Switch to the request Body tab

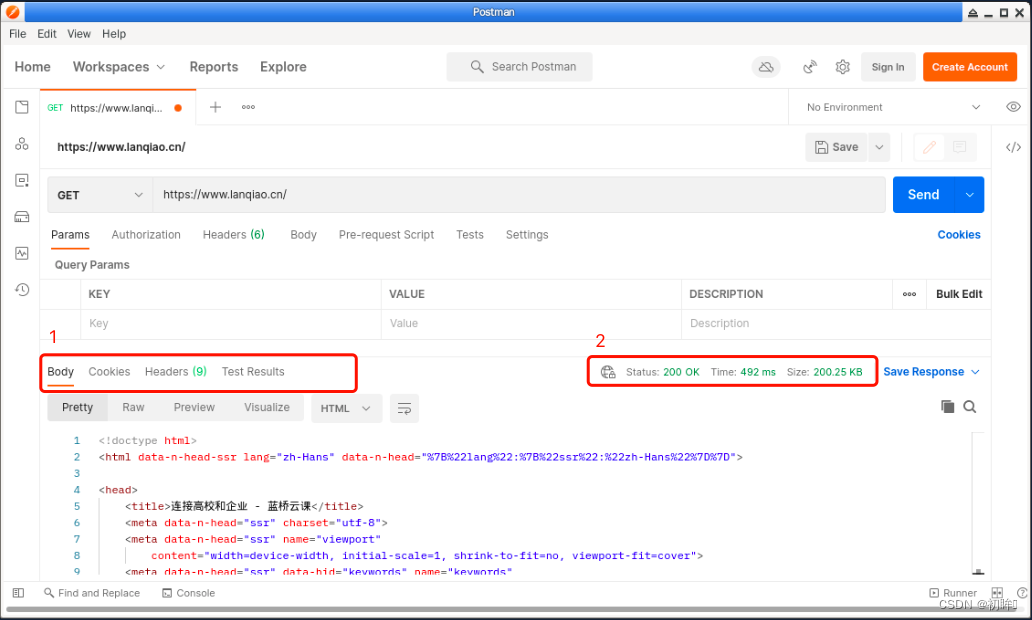[303, 235]
